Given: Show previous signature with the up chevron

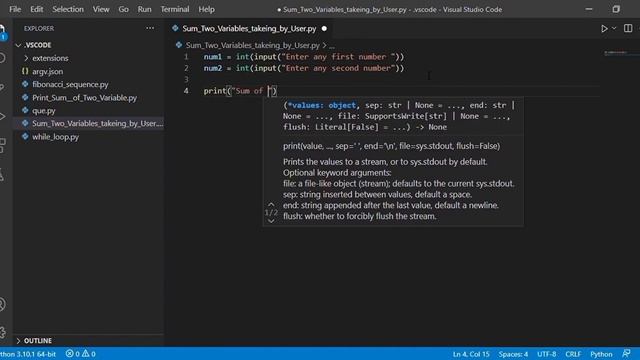Looking at the screenshot, I should point(271,204).
